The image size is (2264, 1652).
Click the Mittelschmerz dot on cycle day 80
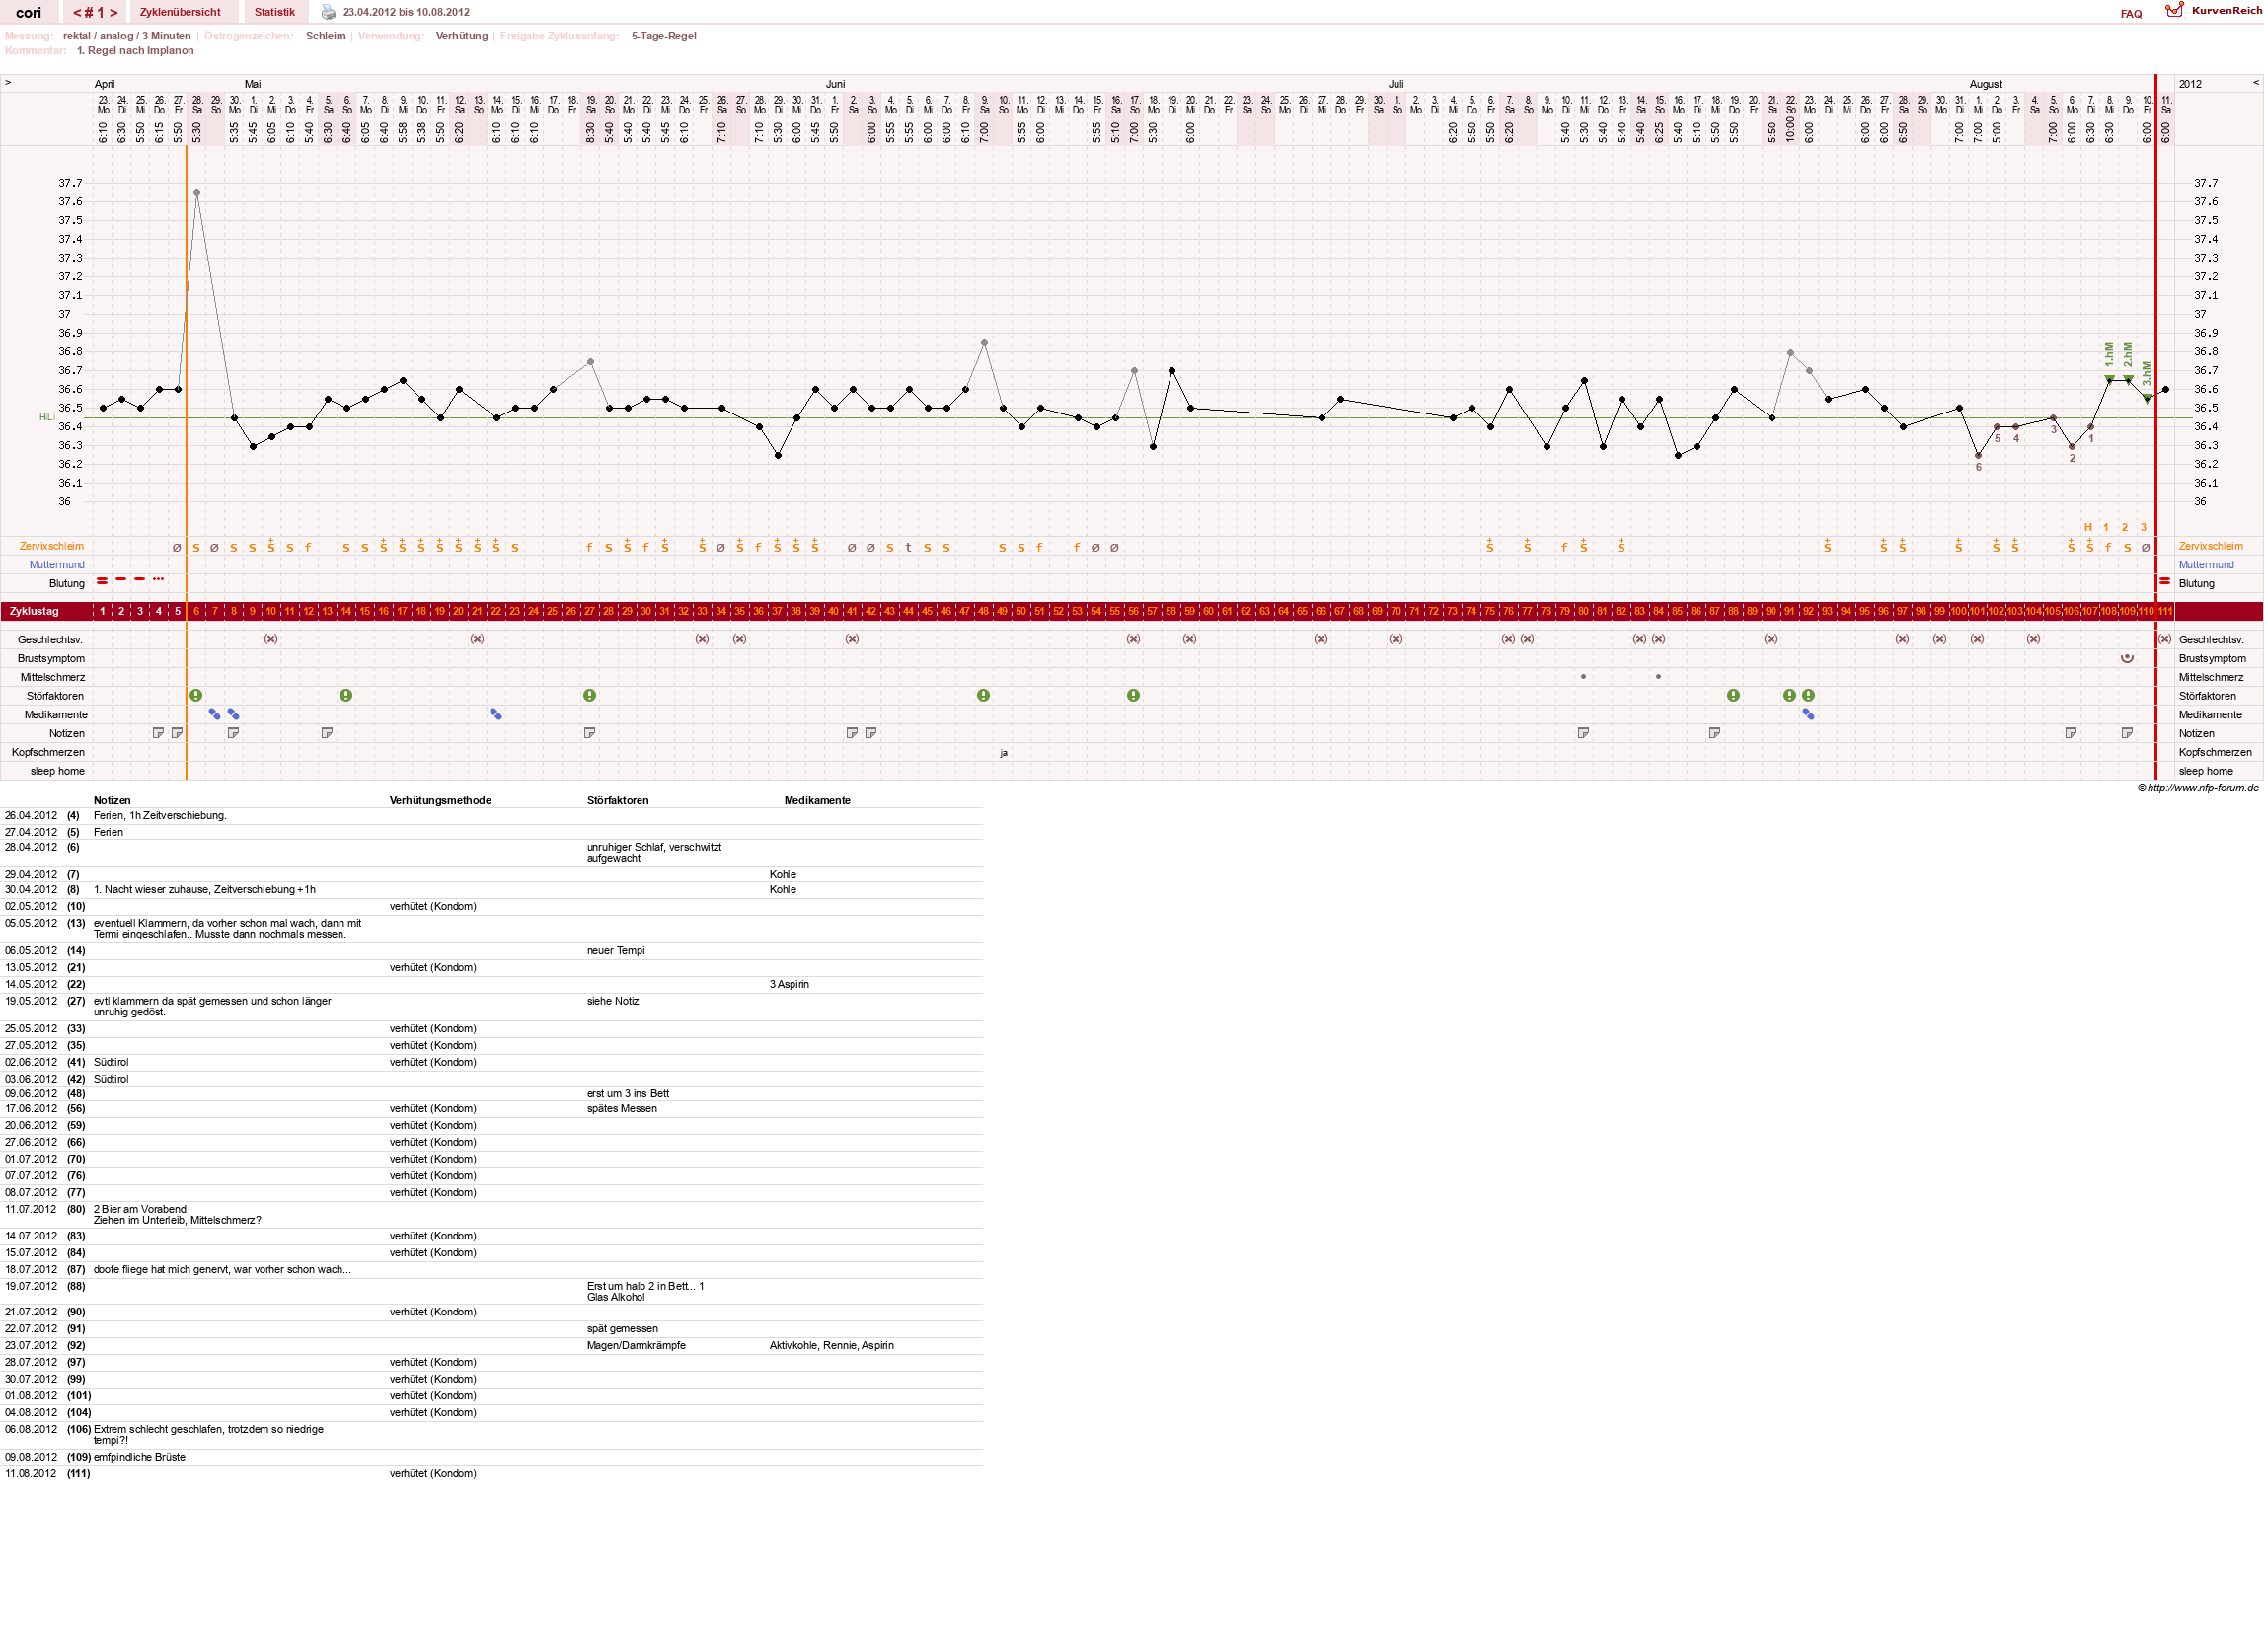coord(1583,677)
